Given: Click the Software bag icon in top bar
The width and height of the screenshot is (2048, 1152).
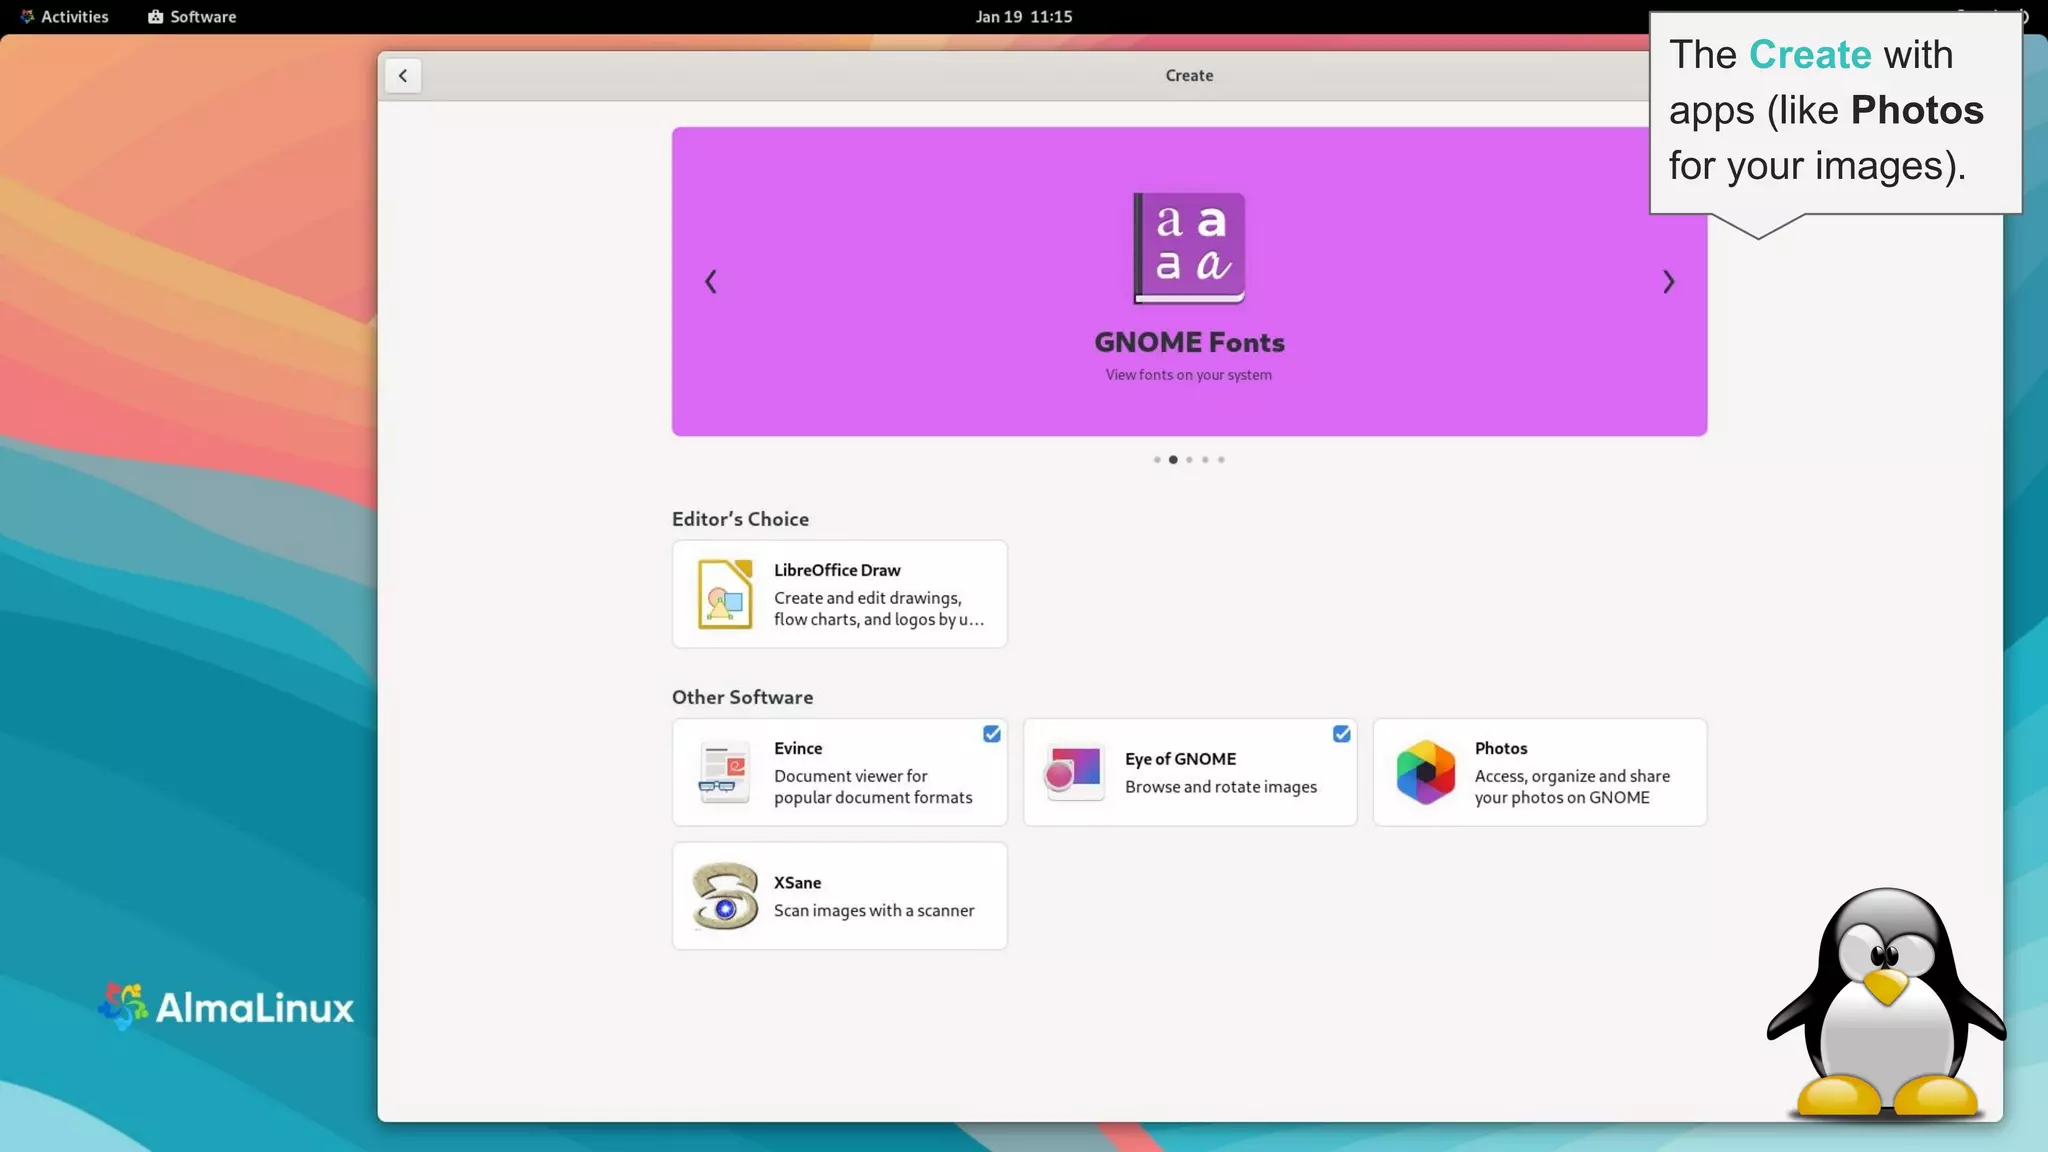Looking at the screenshot, I should pyautogui.click(x=155, y=17).
